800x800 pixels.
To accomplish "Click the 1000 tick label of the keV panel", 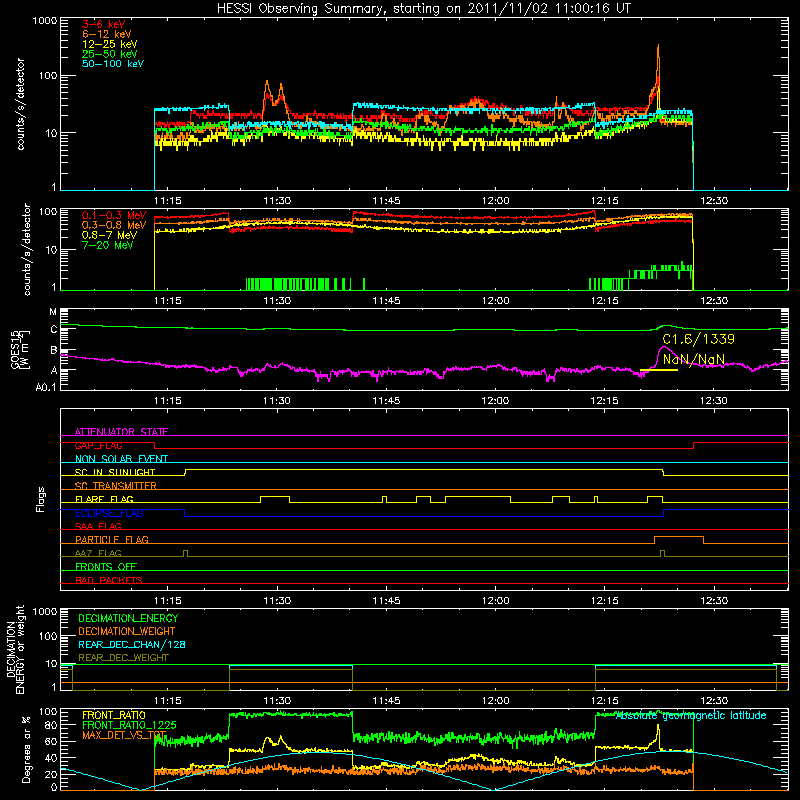I will [45, 21].
